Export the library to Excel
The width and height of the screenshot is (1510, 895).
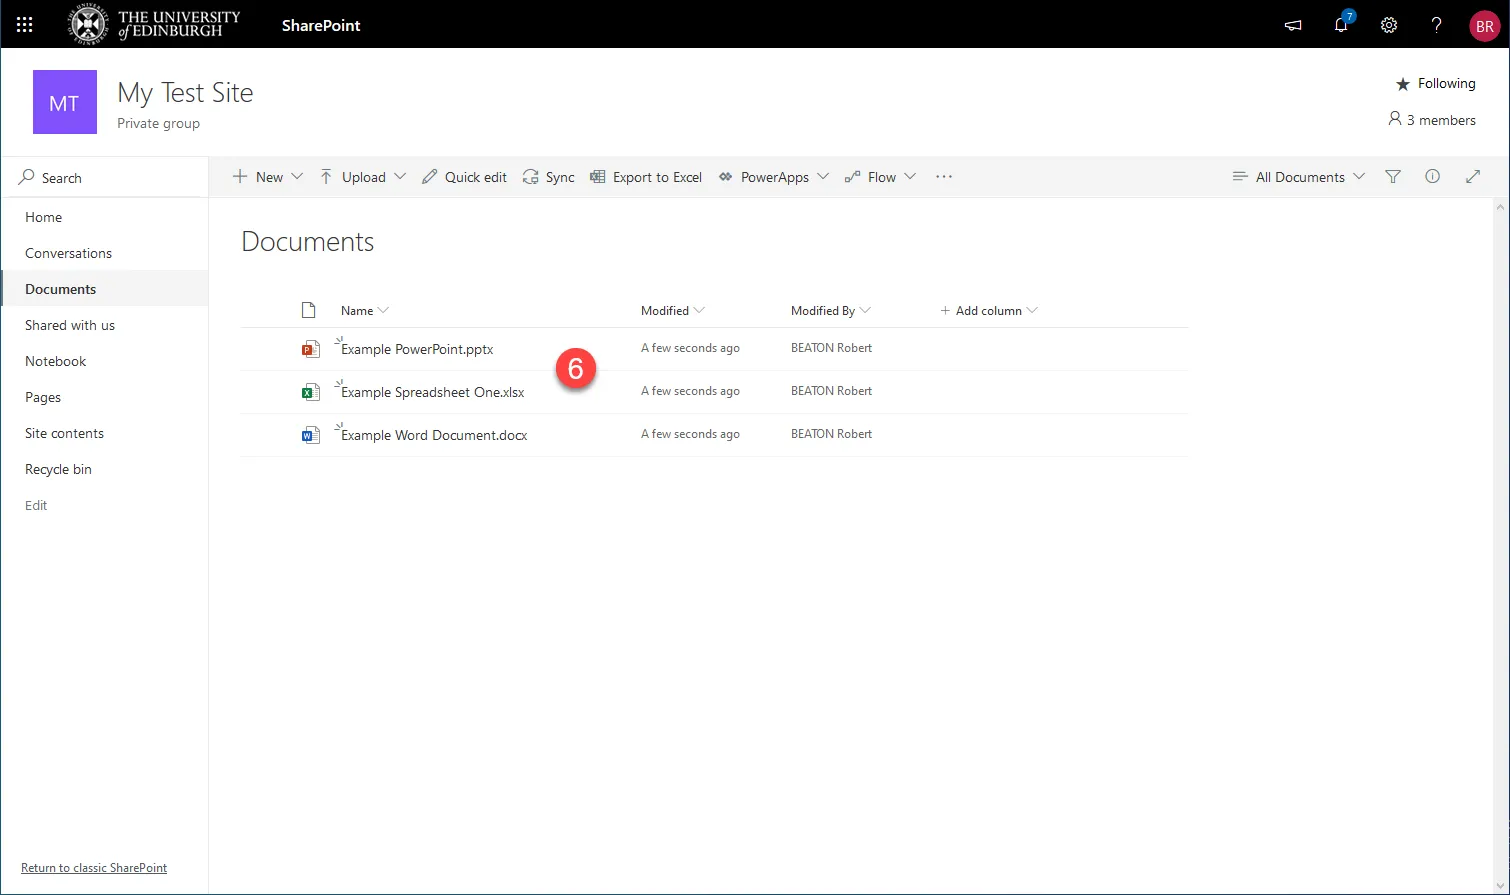point(645,176)
